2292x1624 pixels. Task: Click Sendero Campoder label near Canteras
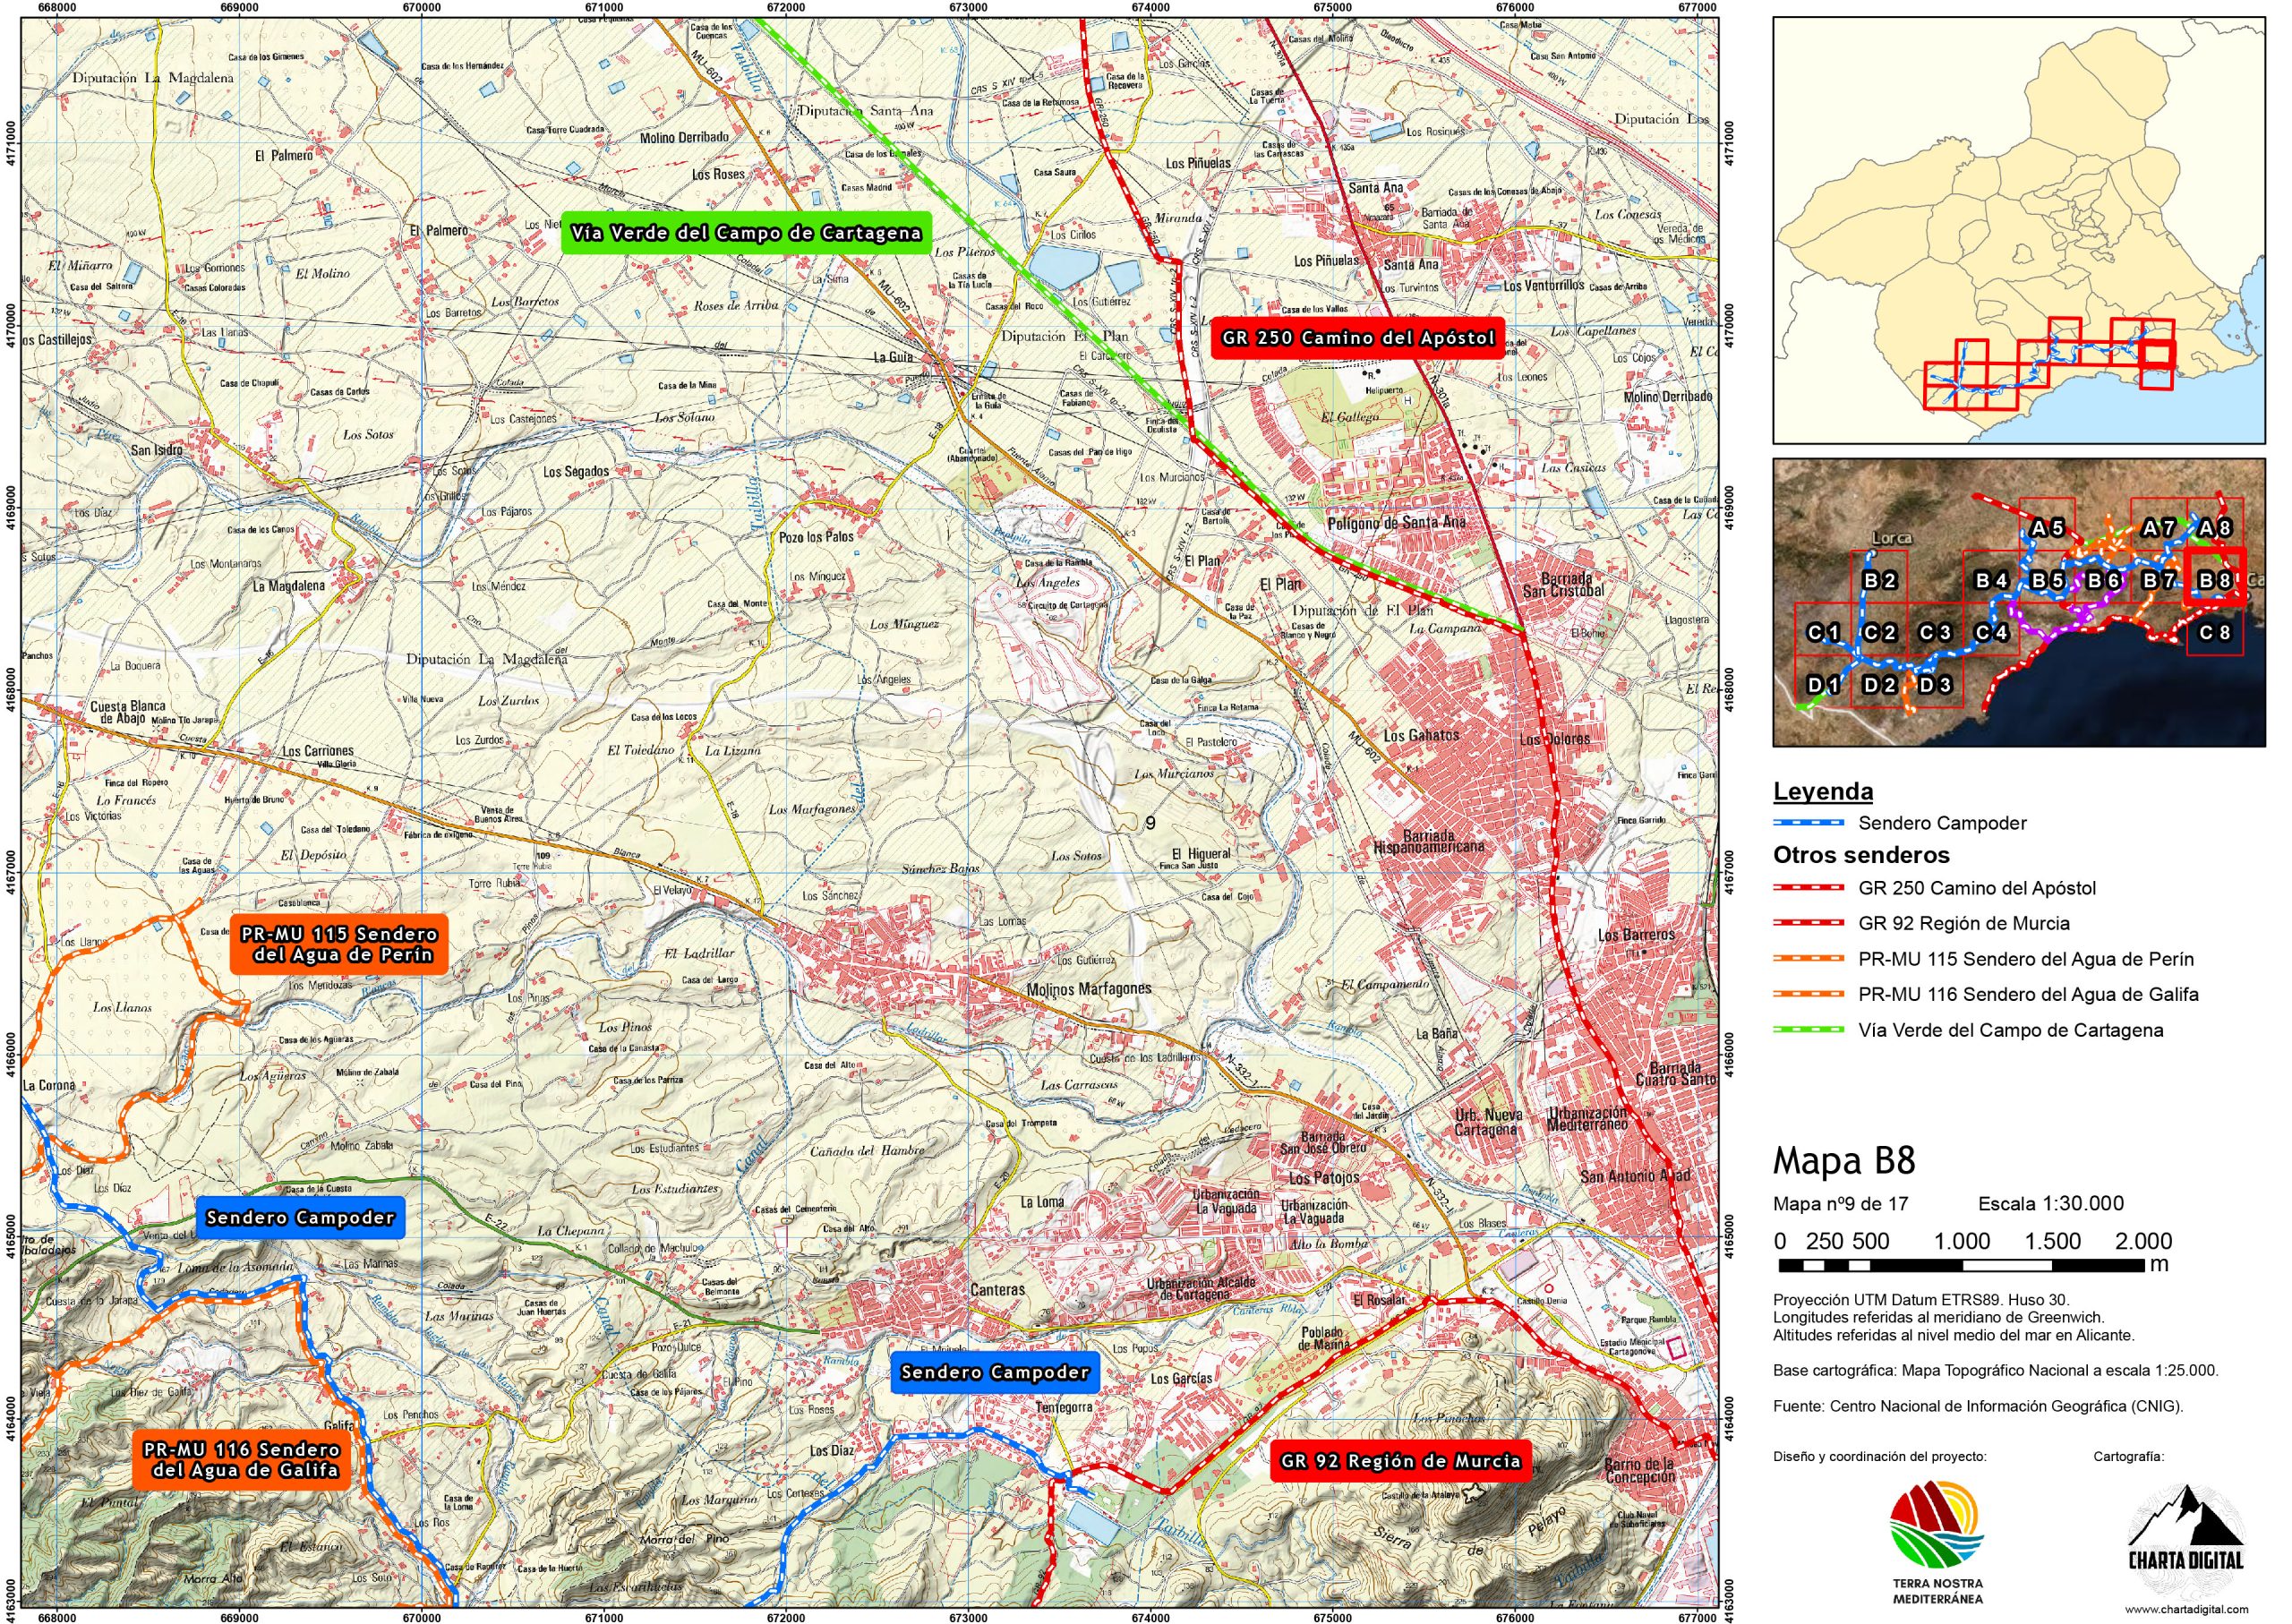coord(994,1372)
